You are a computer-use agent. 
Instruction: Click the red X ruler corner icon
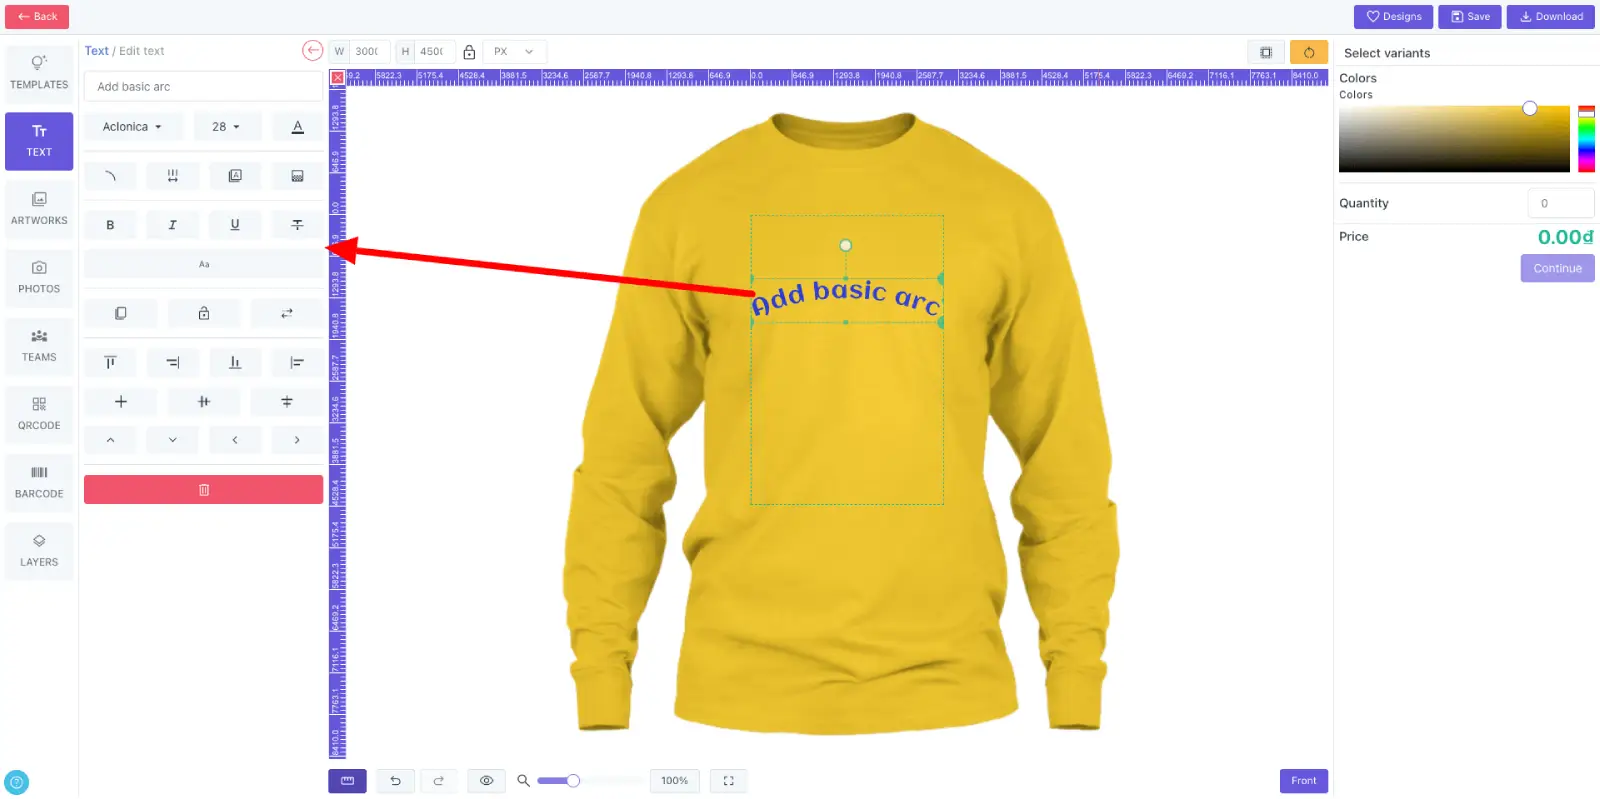point(337,77)
